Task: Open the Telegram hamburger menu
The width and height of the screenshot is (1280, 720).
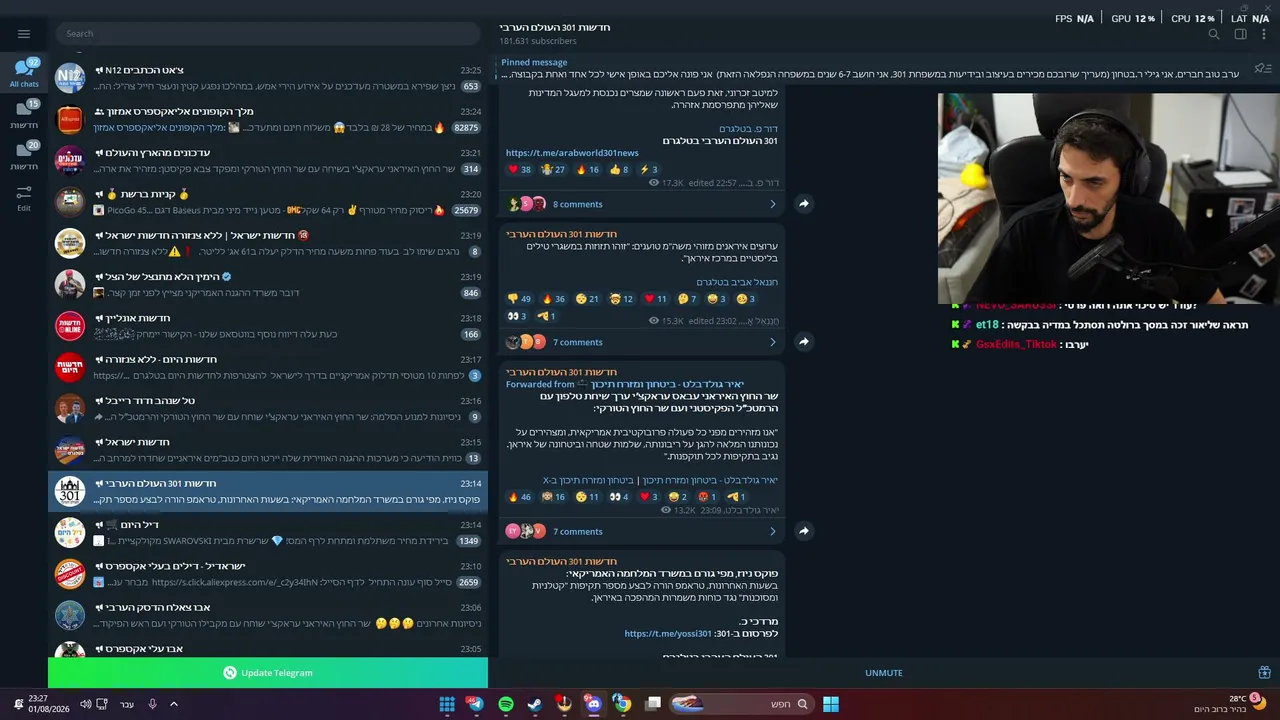Action: click(24, 34)
